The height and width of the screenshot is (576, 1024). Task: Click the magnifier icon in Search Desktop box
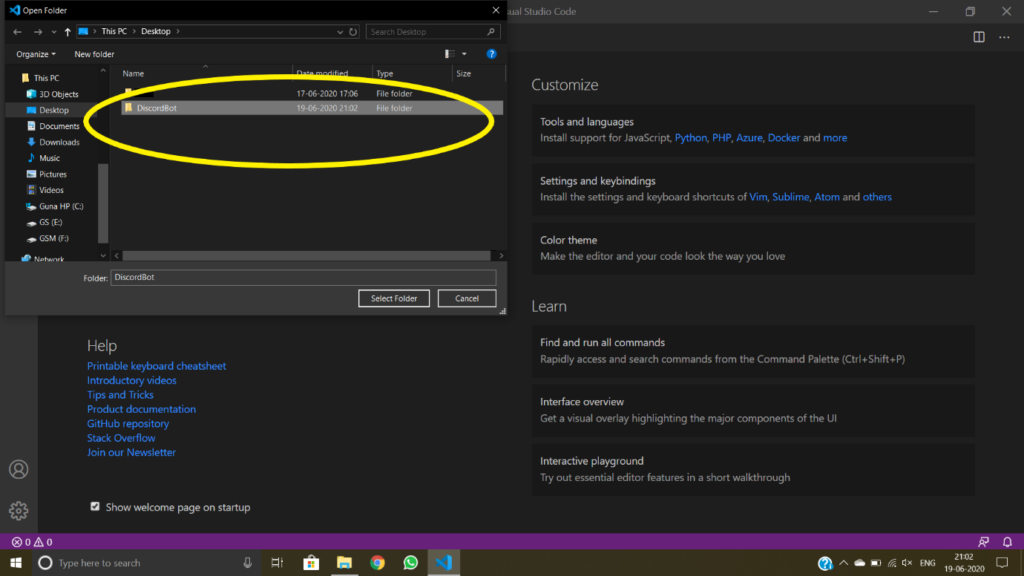pos(491,31)
